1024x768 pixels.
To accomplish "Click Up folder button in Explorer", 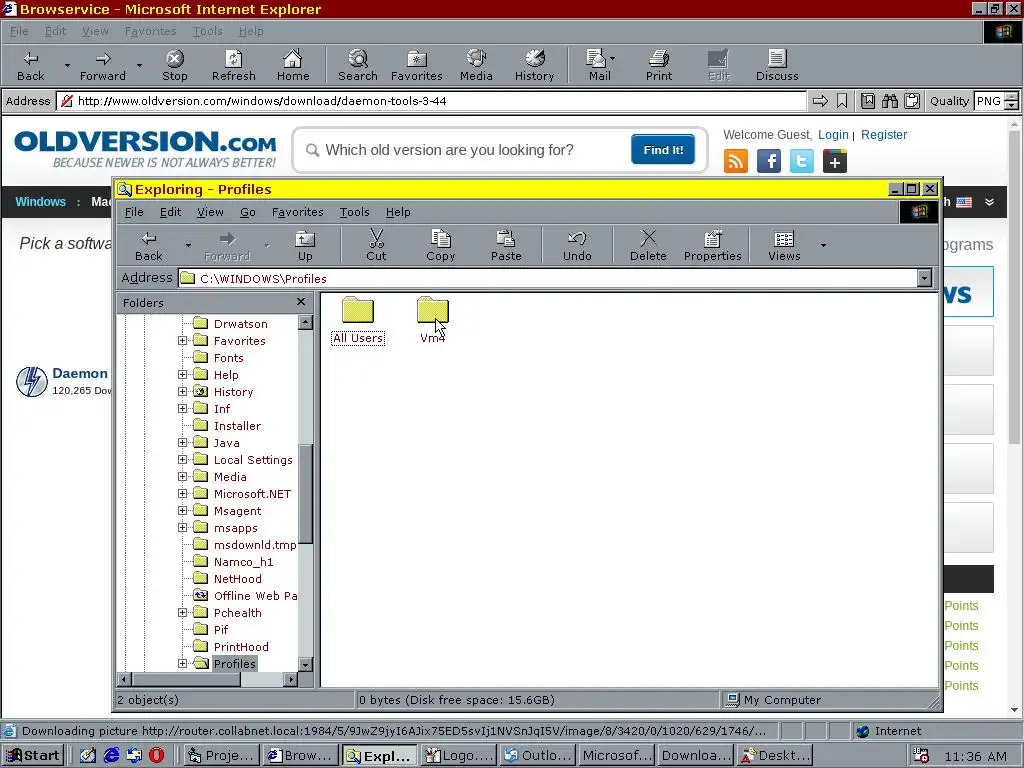I will point(305,246).
